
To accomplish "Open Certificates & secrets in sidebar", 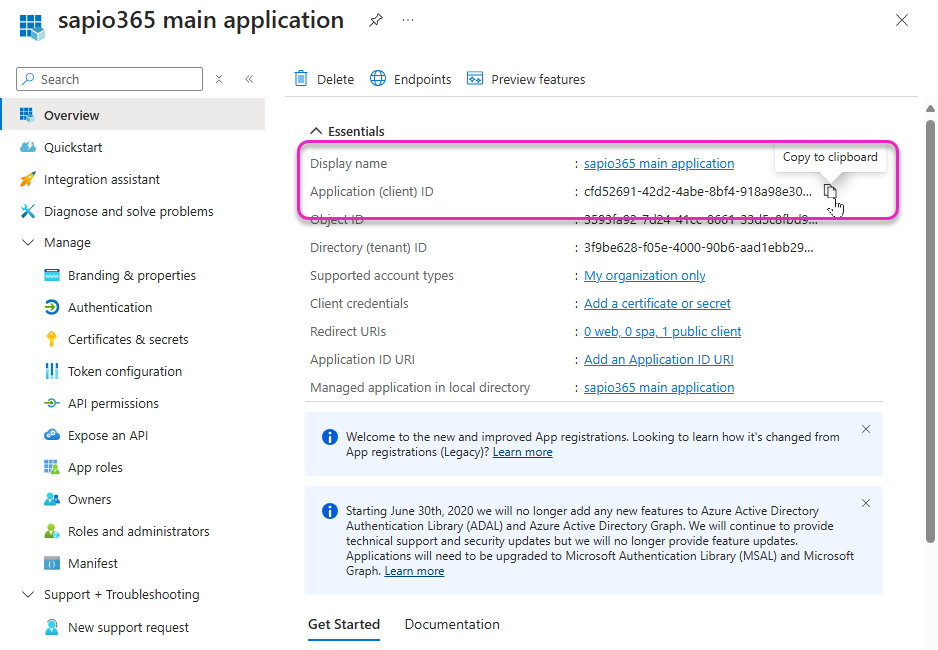I will [x=128, y=339].
